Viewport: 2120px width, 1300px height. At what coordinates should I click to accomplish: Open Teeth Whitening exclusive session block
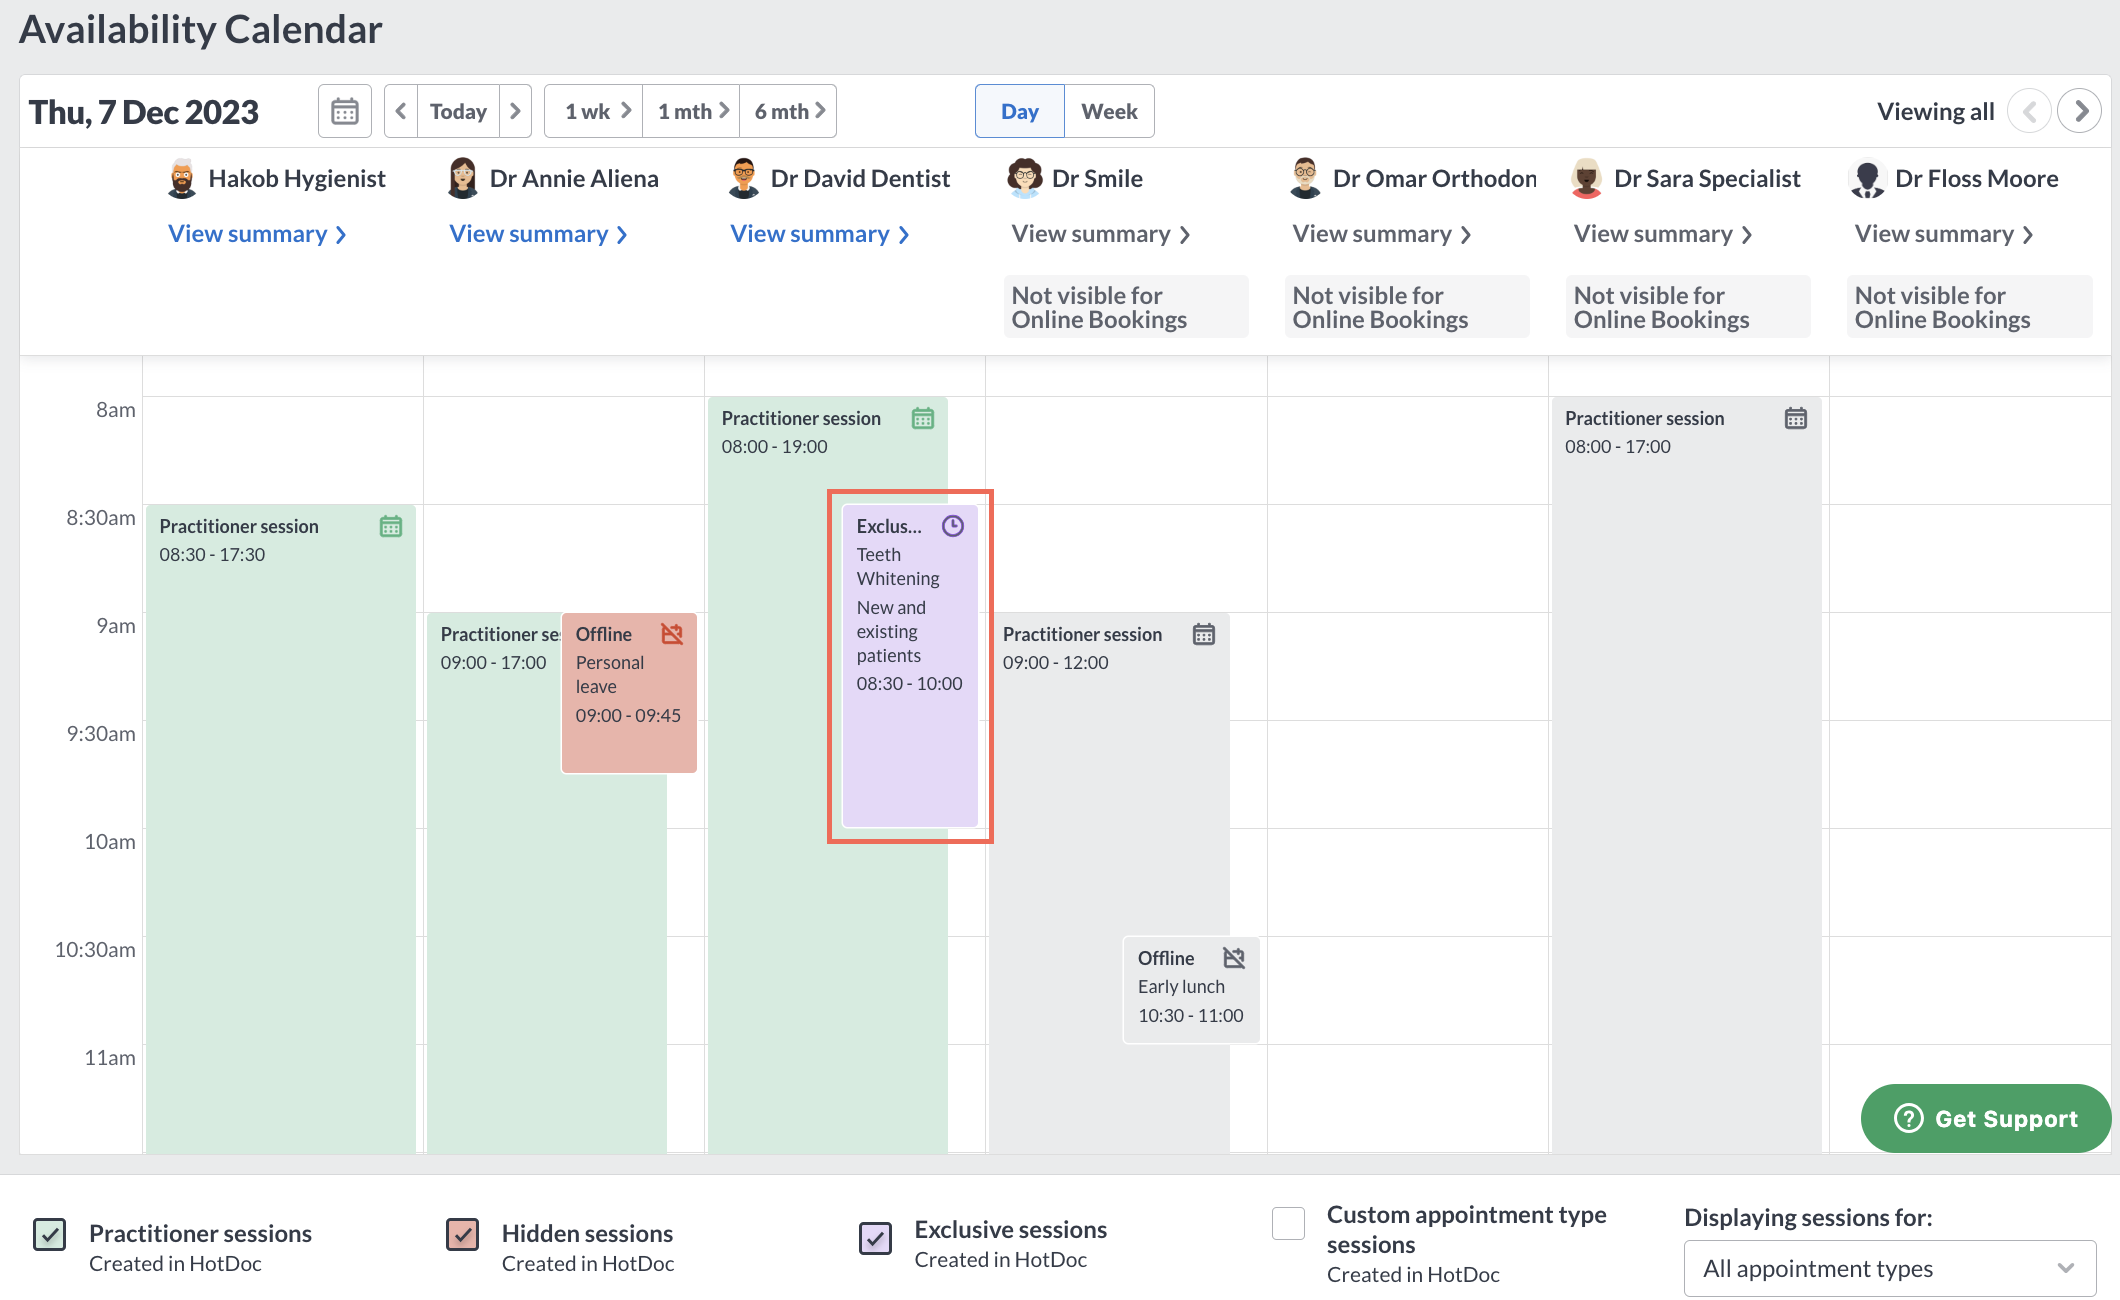(x=910, y=666)
